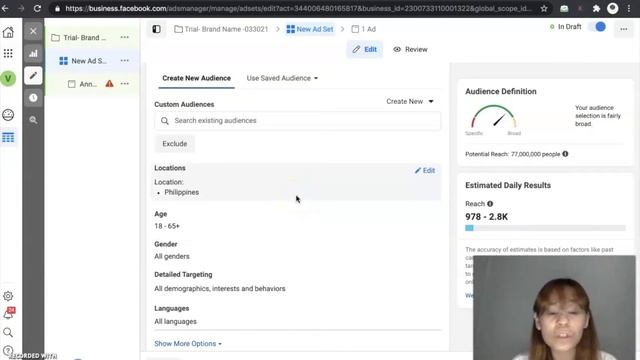Select 1 Ad breadcrumb

pos(364,29)
